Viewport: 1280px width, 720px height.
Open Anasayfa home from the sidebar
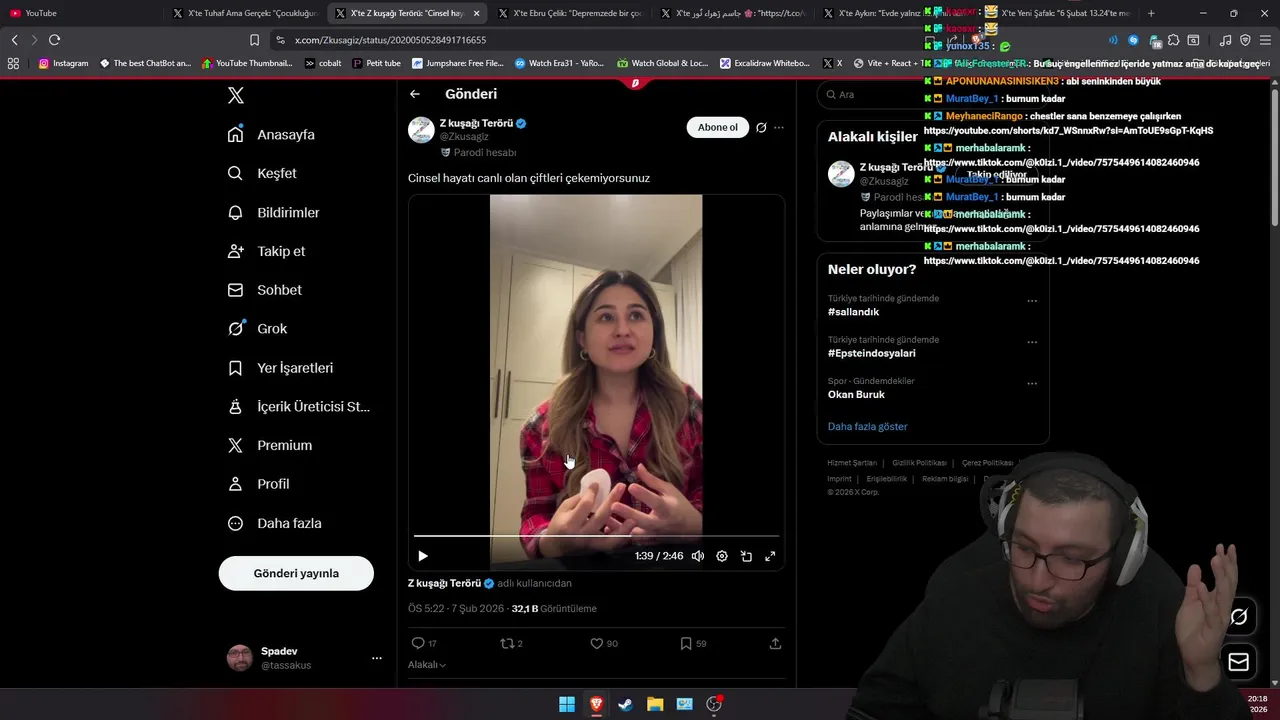point(271,135)
